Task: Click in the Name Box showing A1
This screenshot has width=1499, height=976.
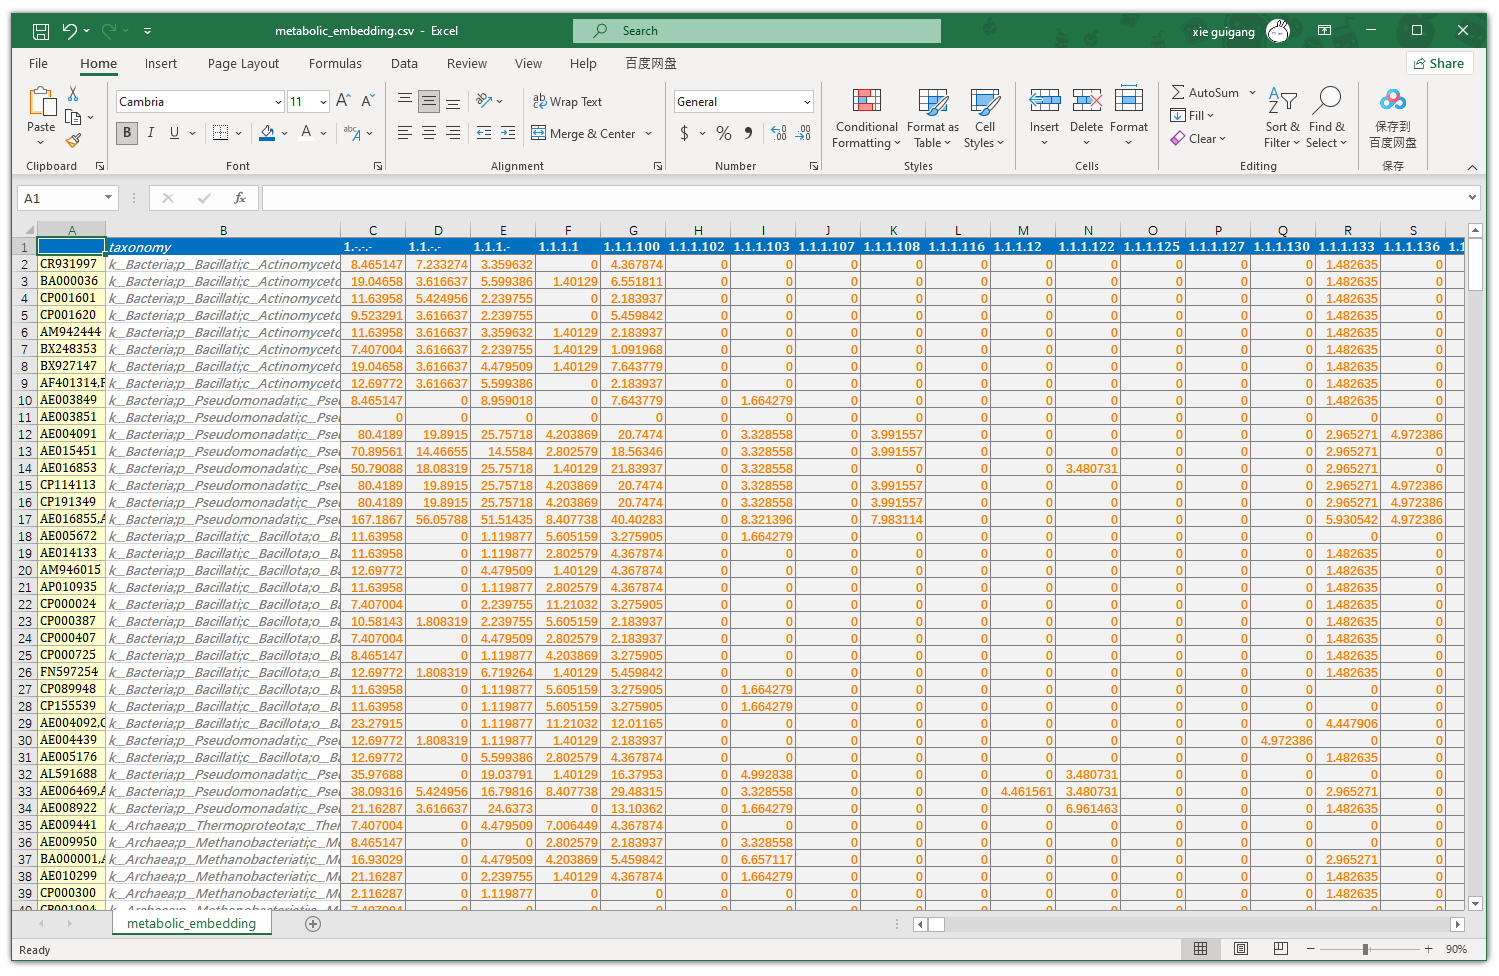Action: (x=62, y=198)
